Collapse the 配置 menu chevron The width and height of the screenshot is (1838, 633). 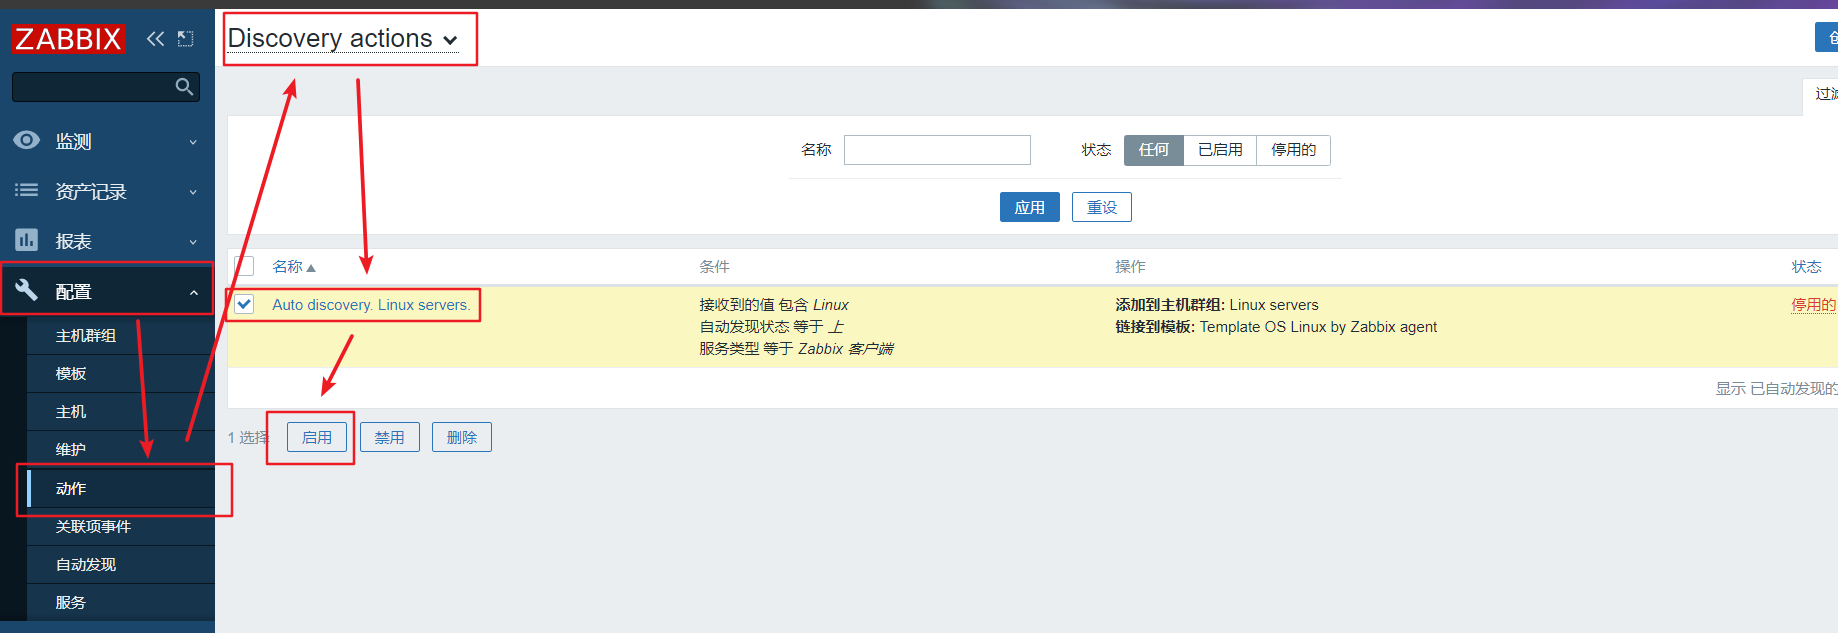coord(193,292)
